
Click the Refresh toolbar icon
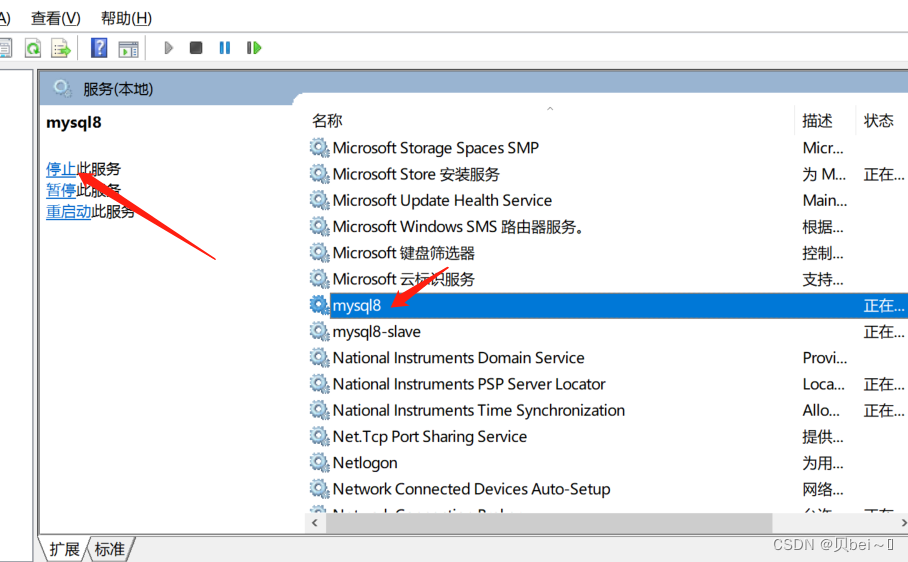click(x=33, y=48)
